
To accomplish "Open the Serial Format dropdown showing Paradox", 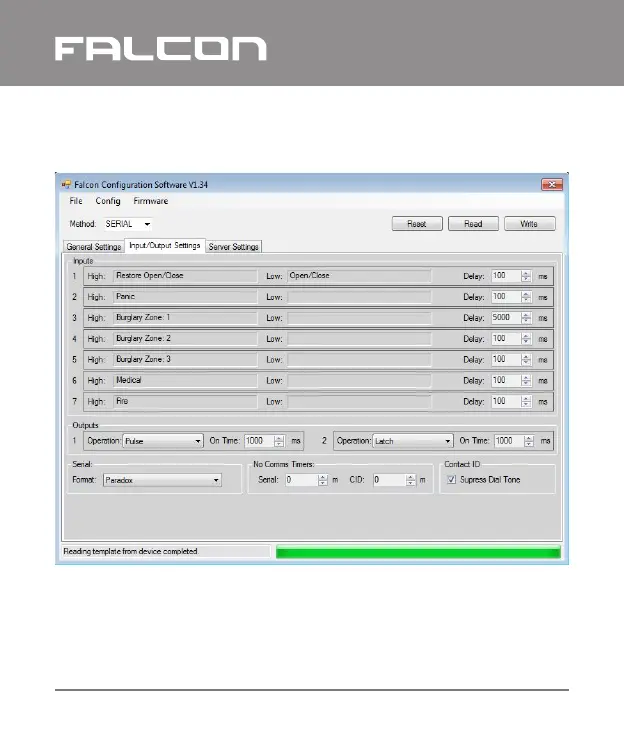I will [x=162, y=480].
